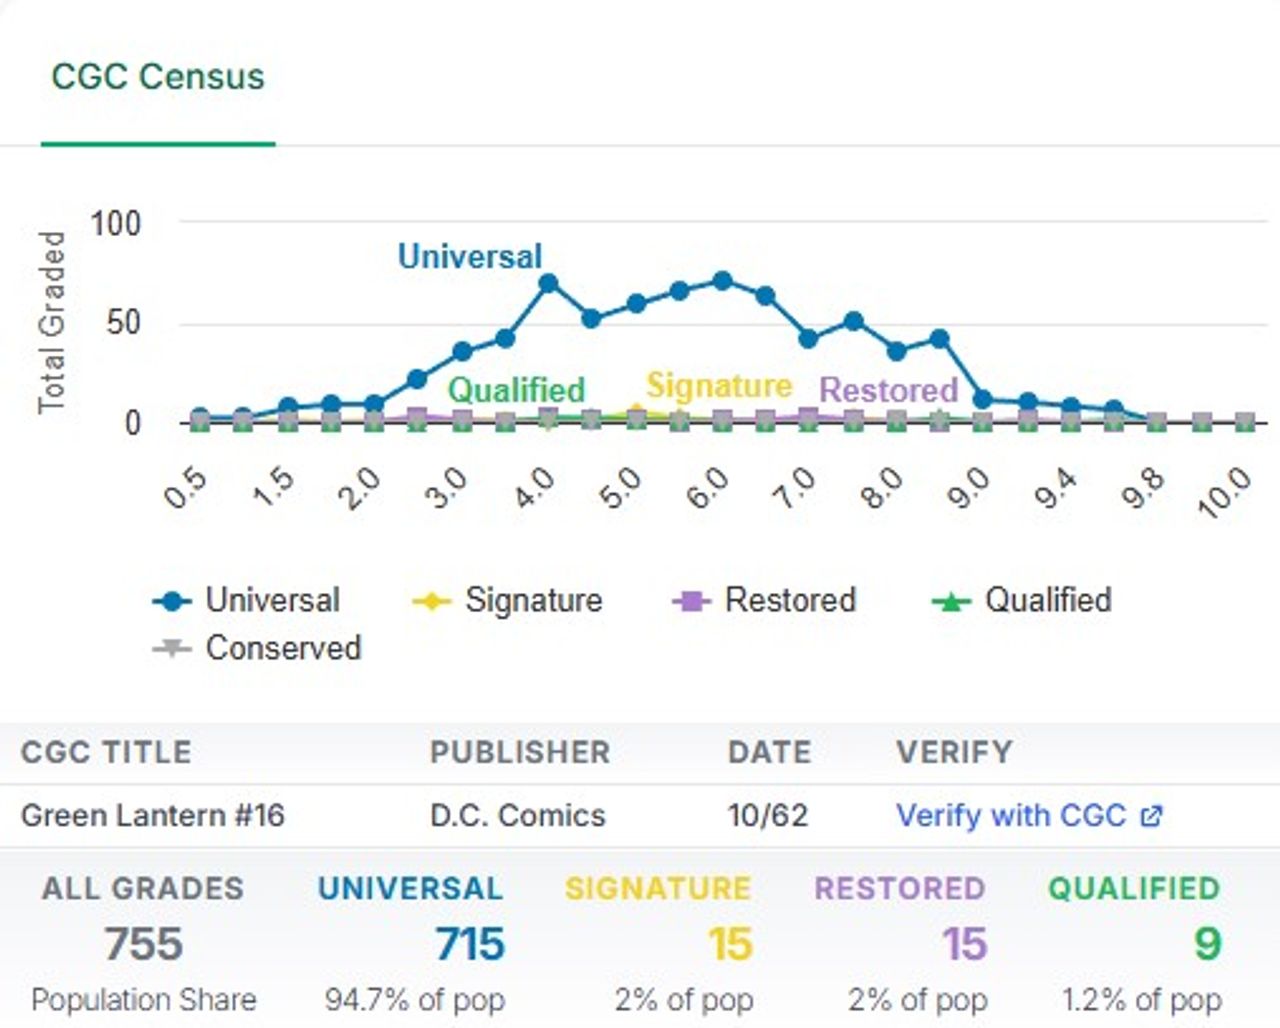Click the Signature count 15

coord(730,944)
